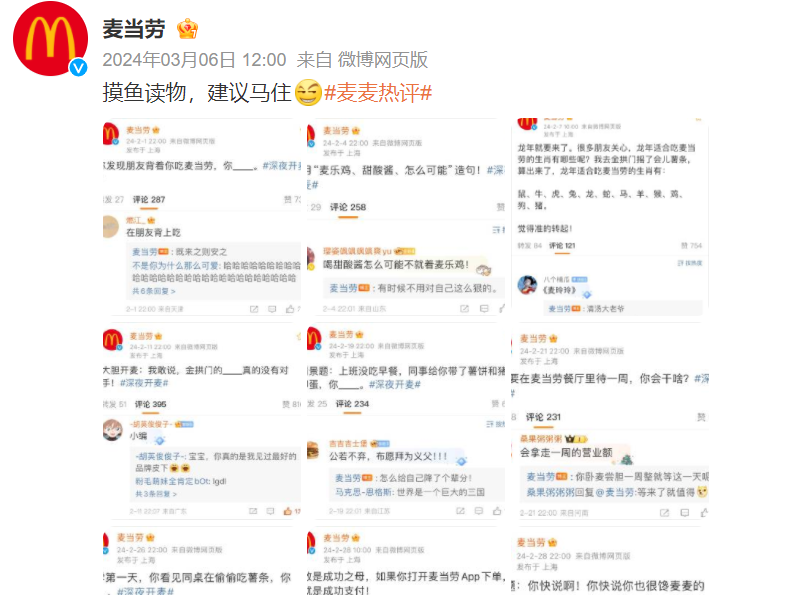Open the #麦麦热评# hashtag topic

(x=378, y=93)
